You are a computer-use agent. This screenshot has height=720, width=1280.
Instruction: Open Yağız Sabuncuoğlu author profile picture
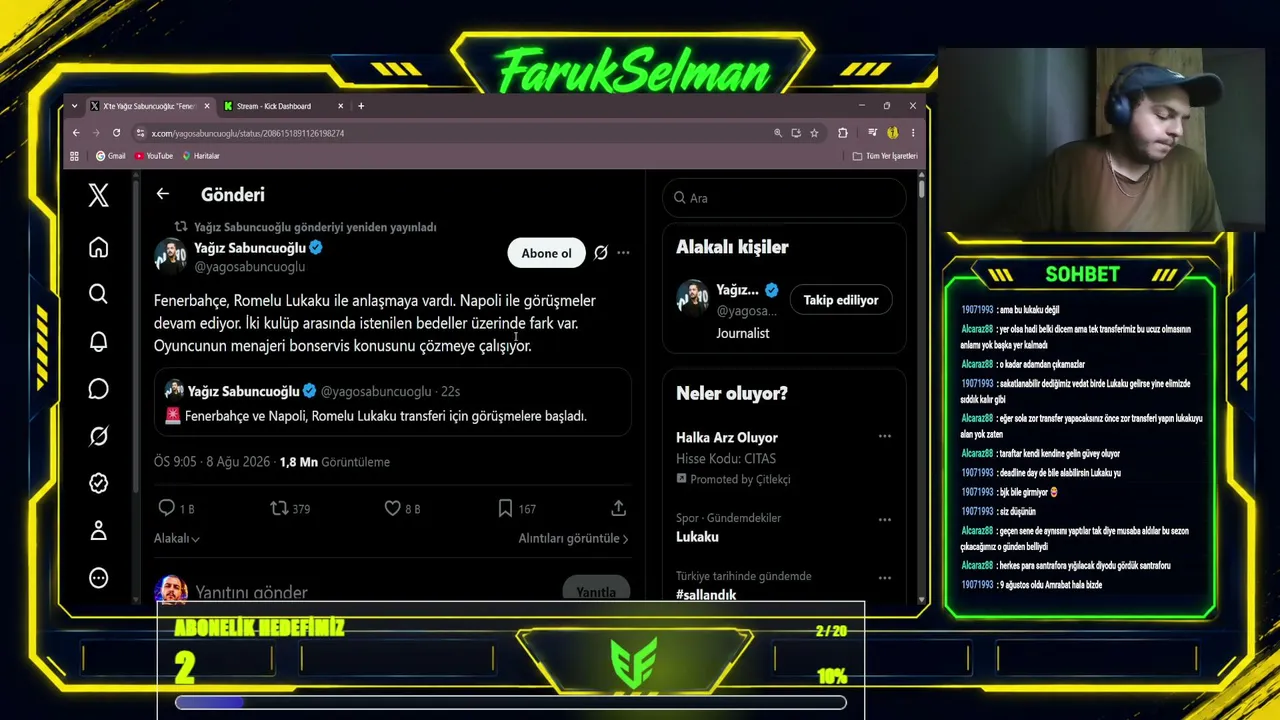[x=171, y=256]
